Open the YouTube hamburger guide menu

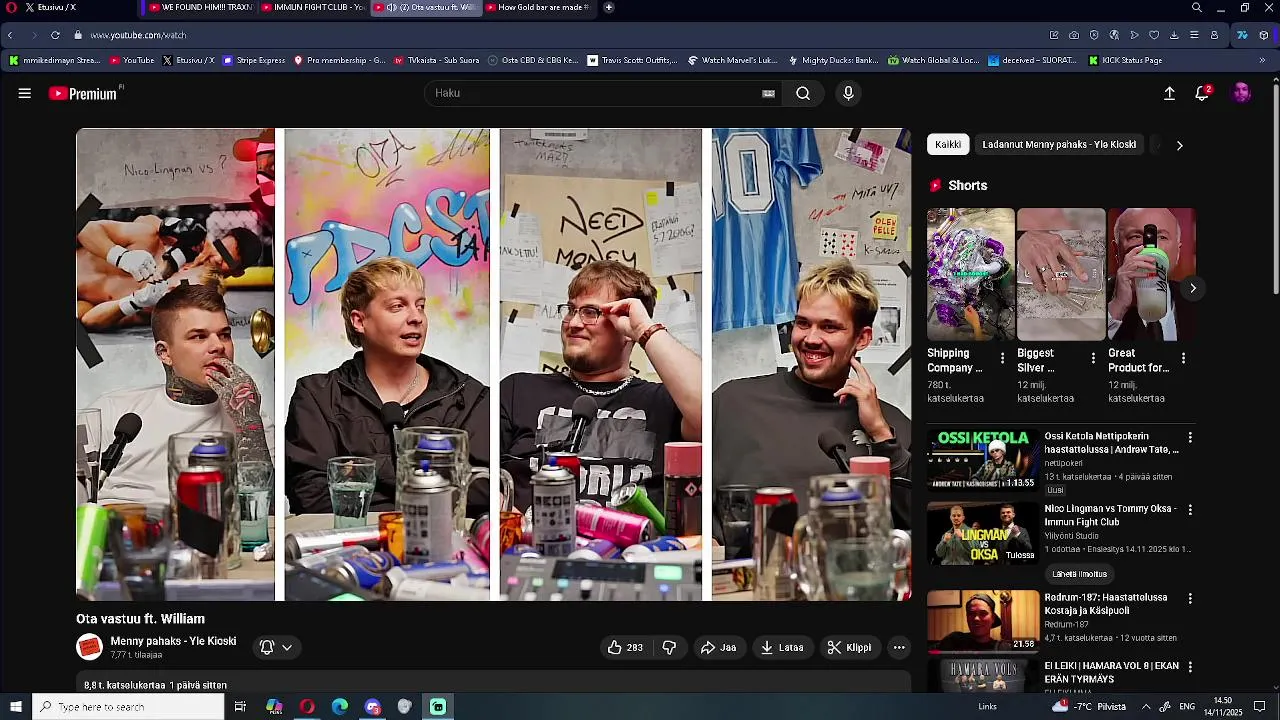(24, 93)
